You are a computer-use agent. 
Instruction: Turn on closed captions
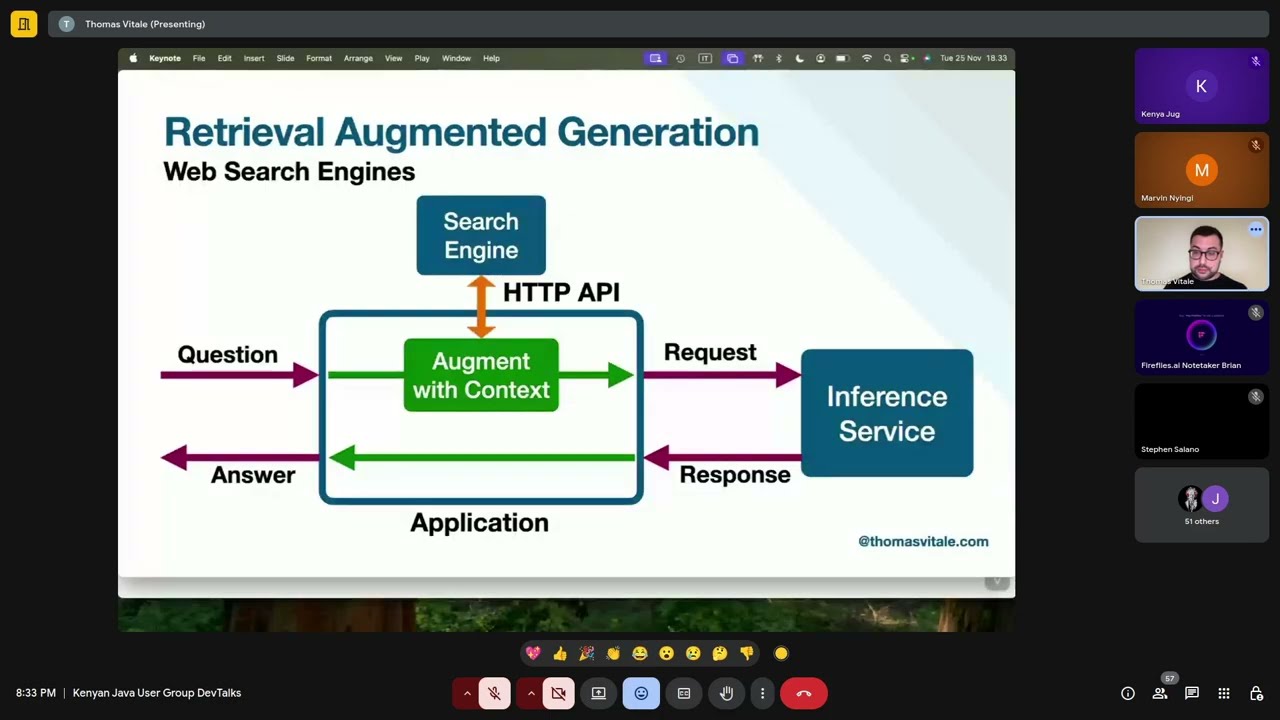(684, 693)
